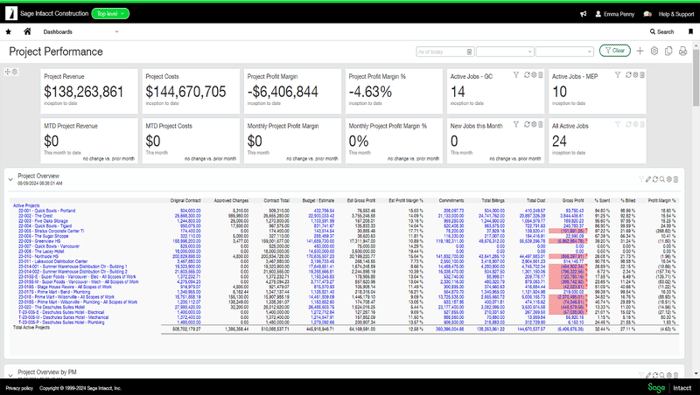Refresh the Active Jobs - MEP card
This screenshot has height=395, width=700.
[x=629, y=75]
